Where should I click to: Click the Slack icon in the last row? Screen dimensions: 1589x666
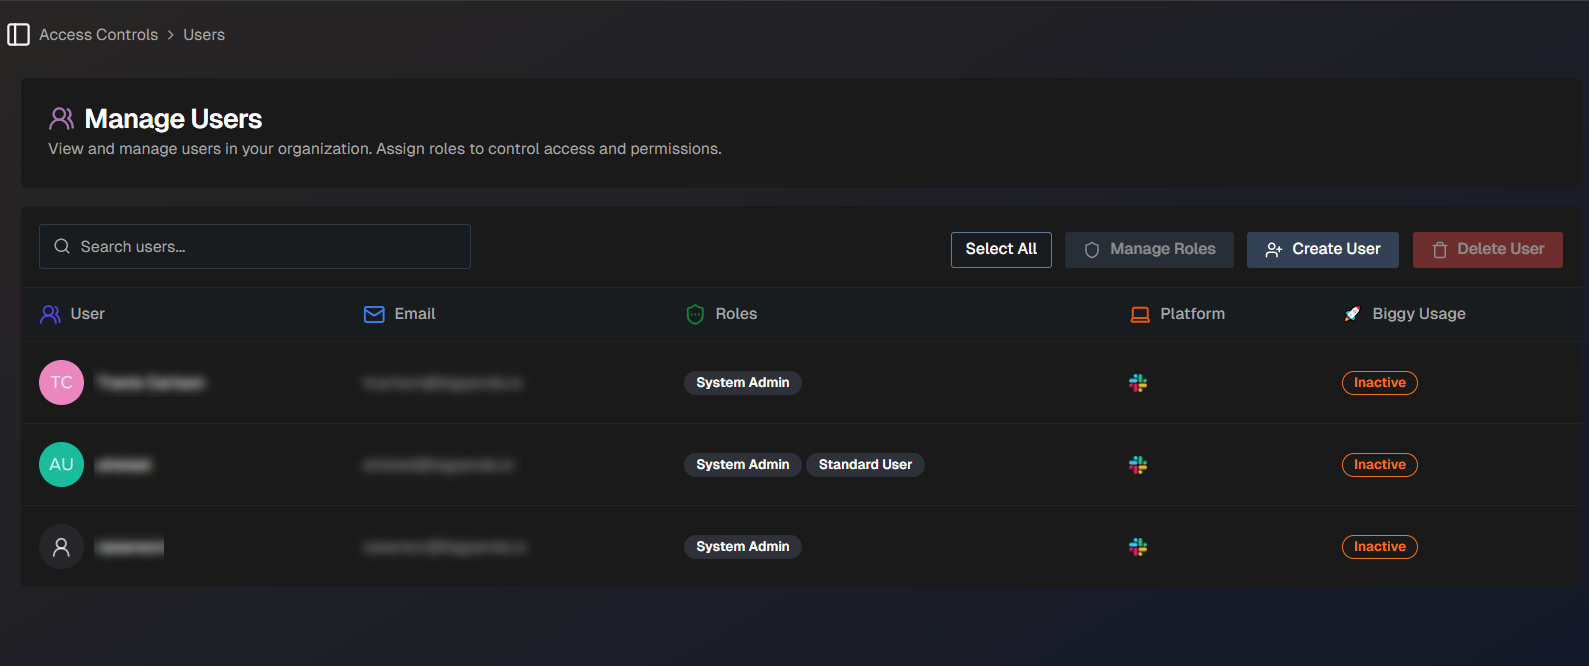[1138, 547]
